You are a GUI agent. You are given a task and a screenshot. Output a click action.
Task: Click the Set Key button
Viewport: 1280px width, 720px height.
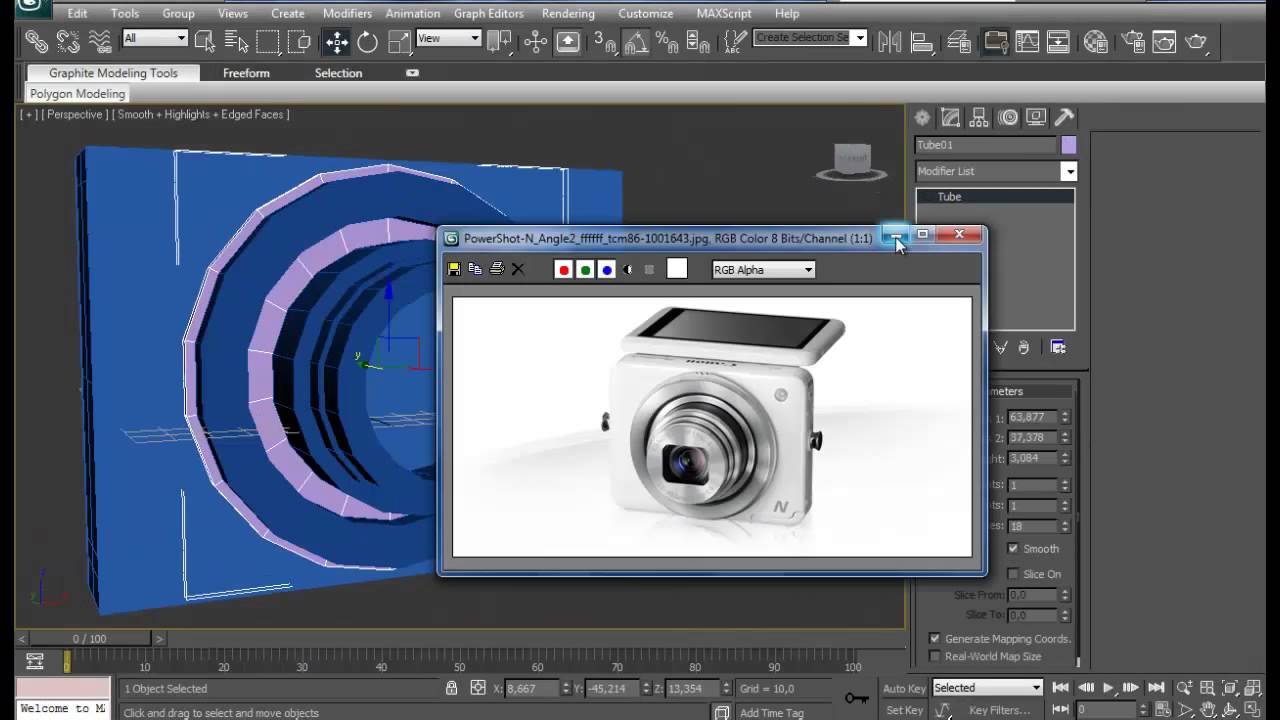(904, 710)
